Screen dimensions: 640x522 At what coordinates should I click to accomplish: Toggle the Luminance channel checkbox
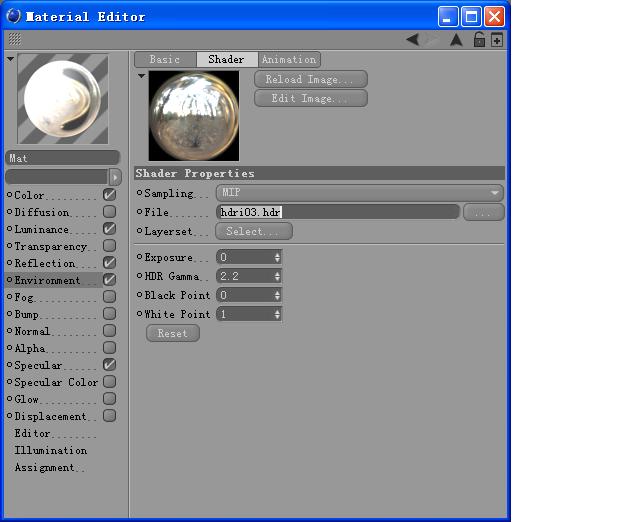[109, 229]
